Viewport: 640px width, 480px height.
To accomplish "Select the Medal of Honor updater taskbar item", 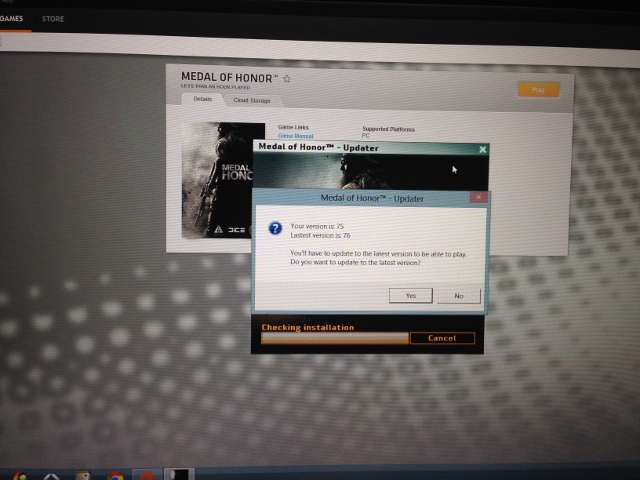I will tap(179, 474).
